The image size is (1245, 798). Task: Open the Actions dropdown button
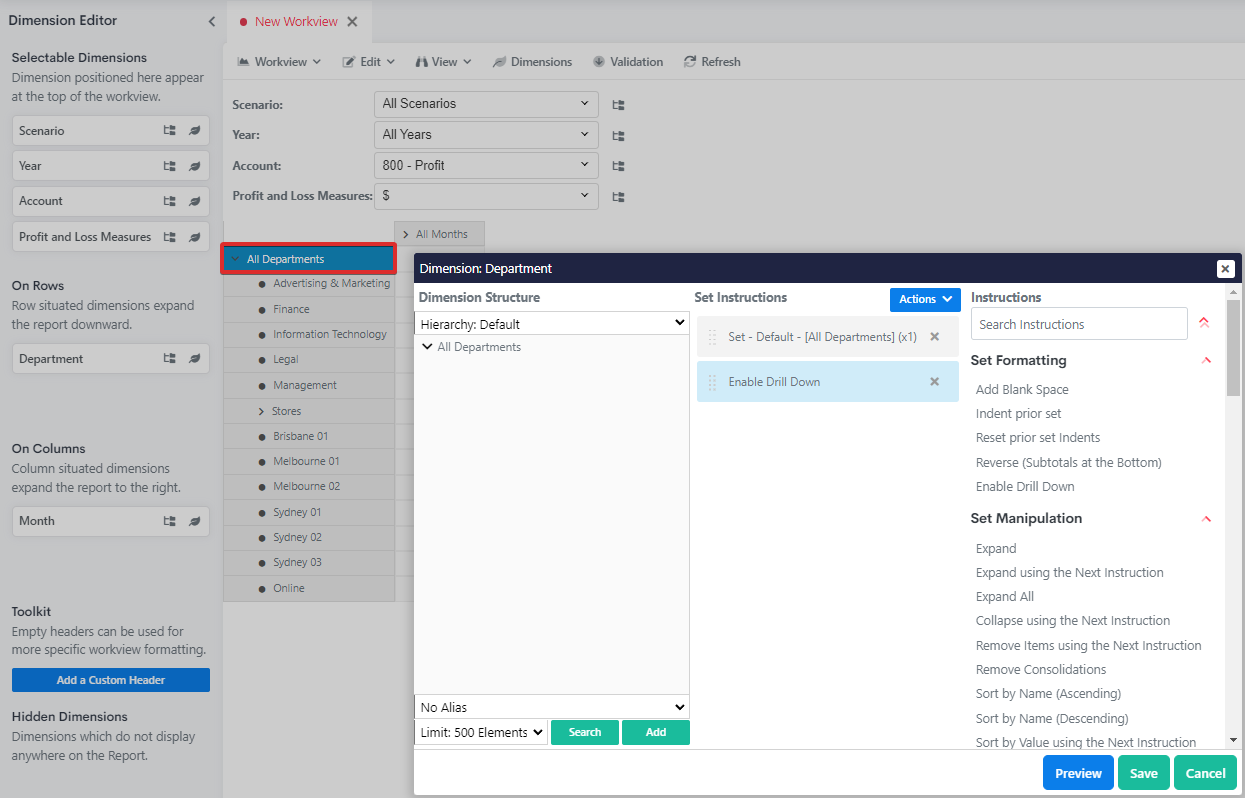tap(924, 299)
